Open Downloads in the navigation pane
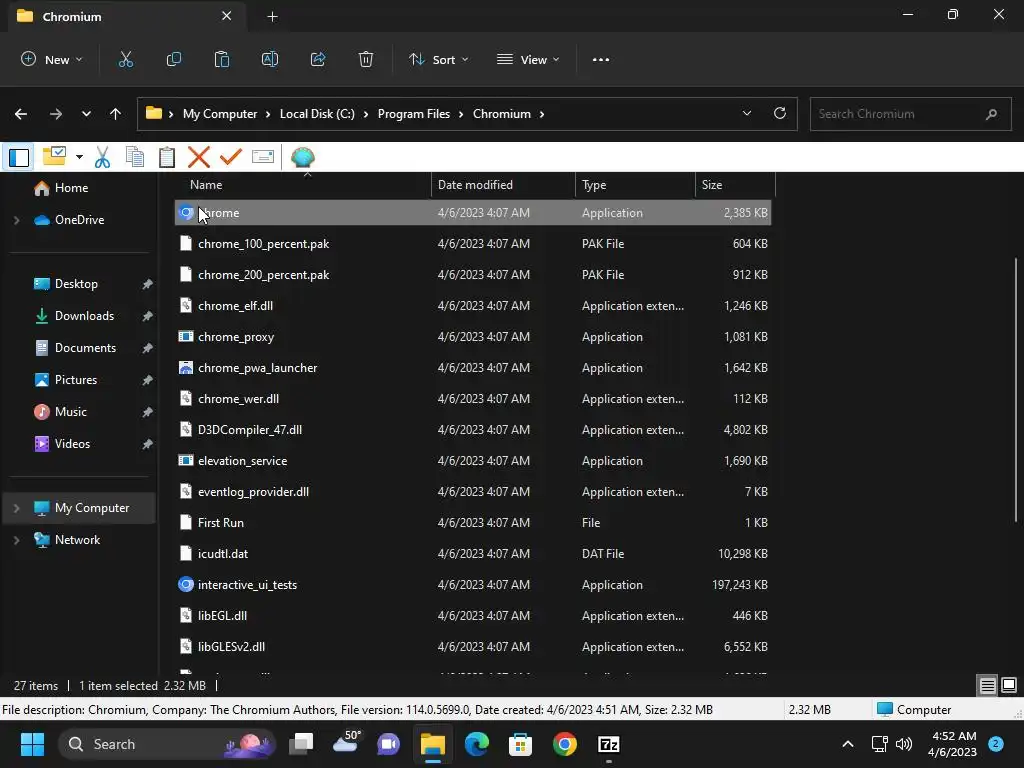Screen dimensions: 1024x768 click(84, 316)
